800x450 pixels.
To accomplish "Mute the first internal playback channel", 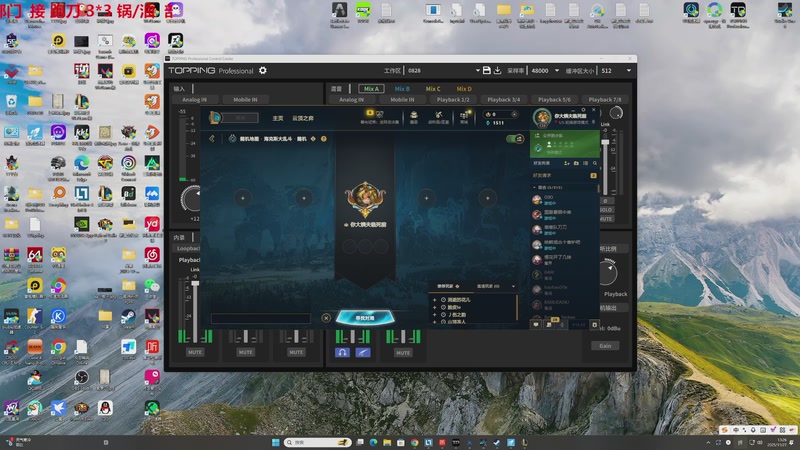I will point(195,352).
